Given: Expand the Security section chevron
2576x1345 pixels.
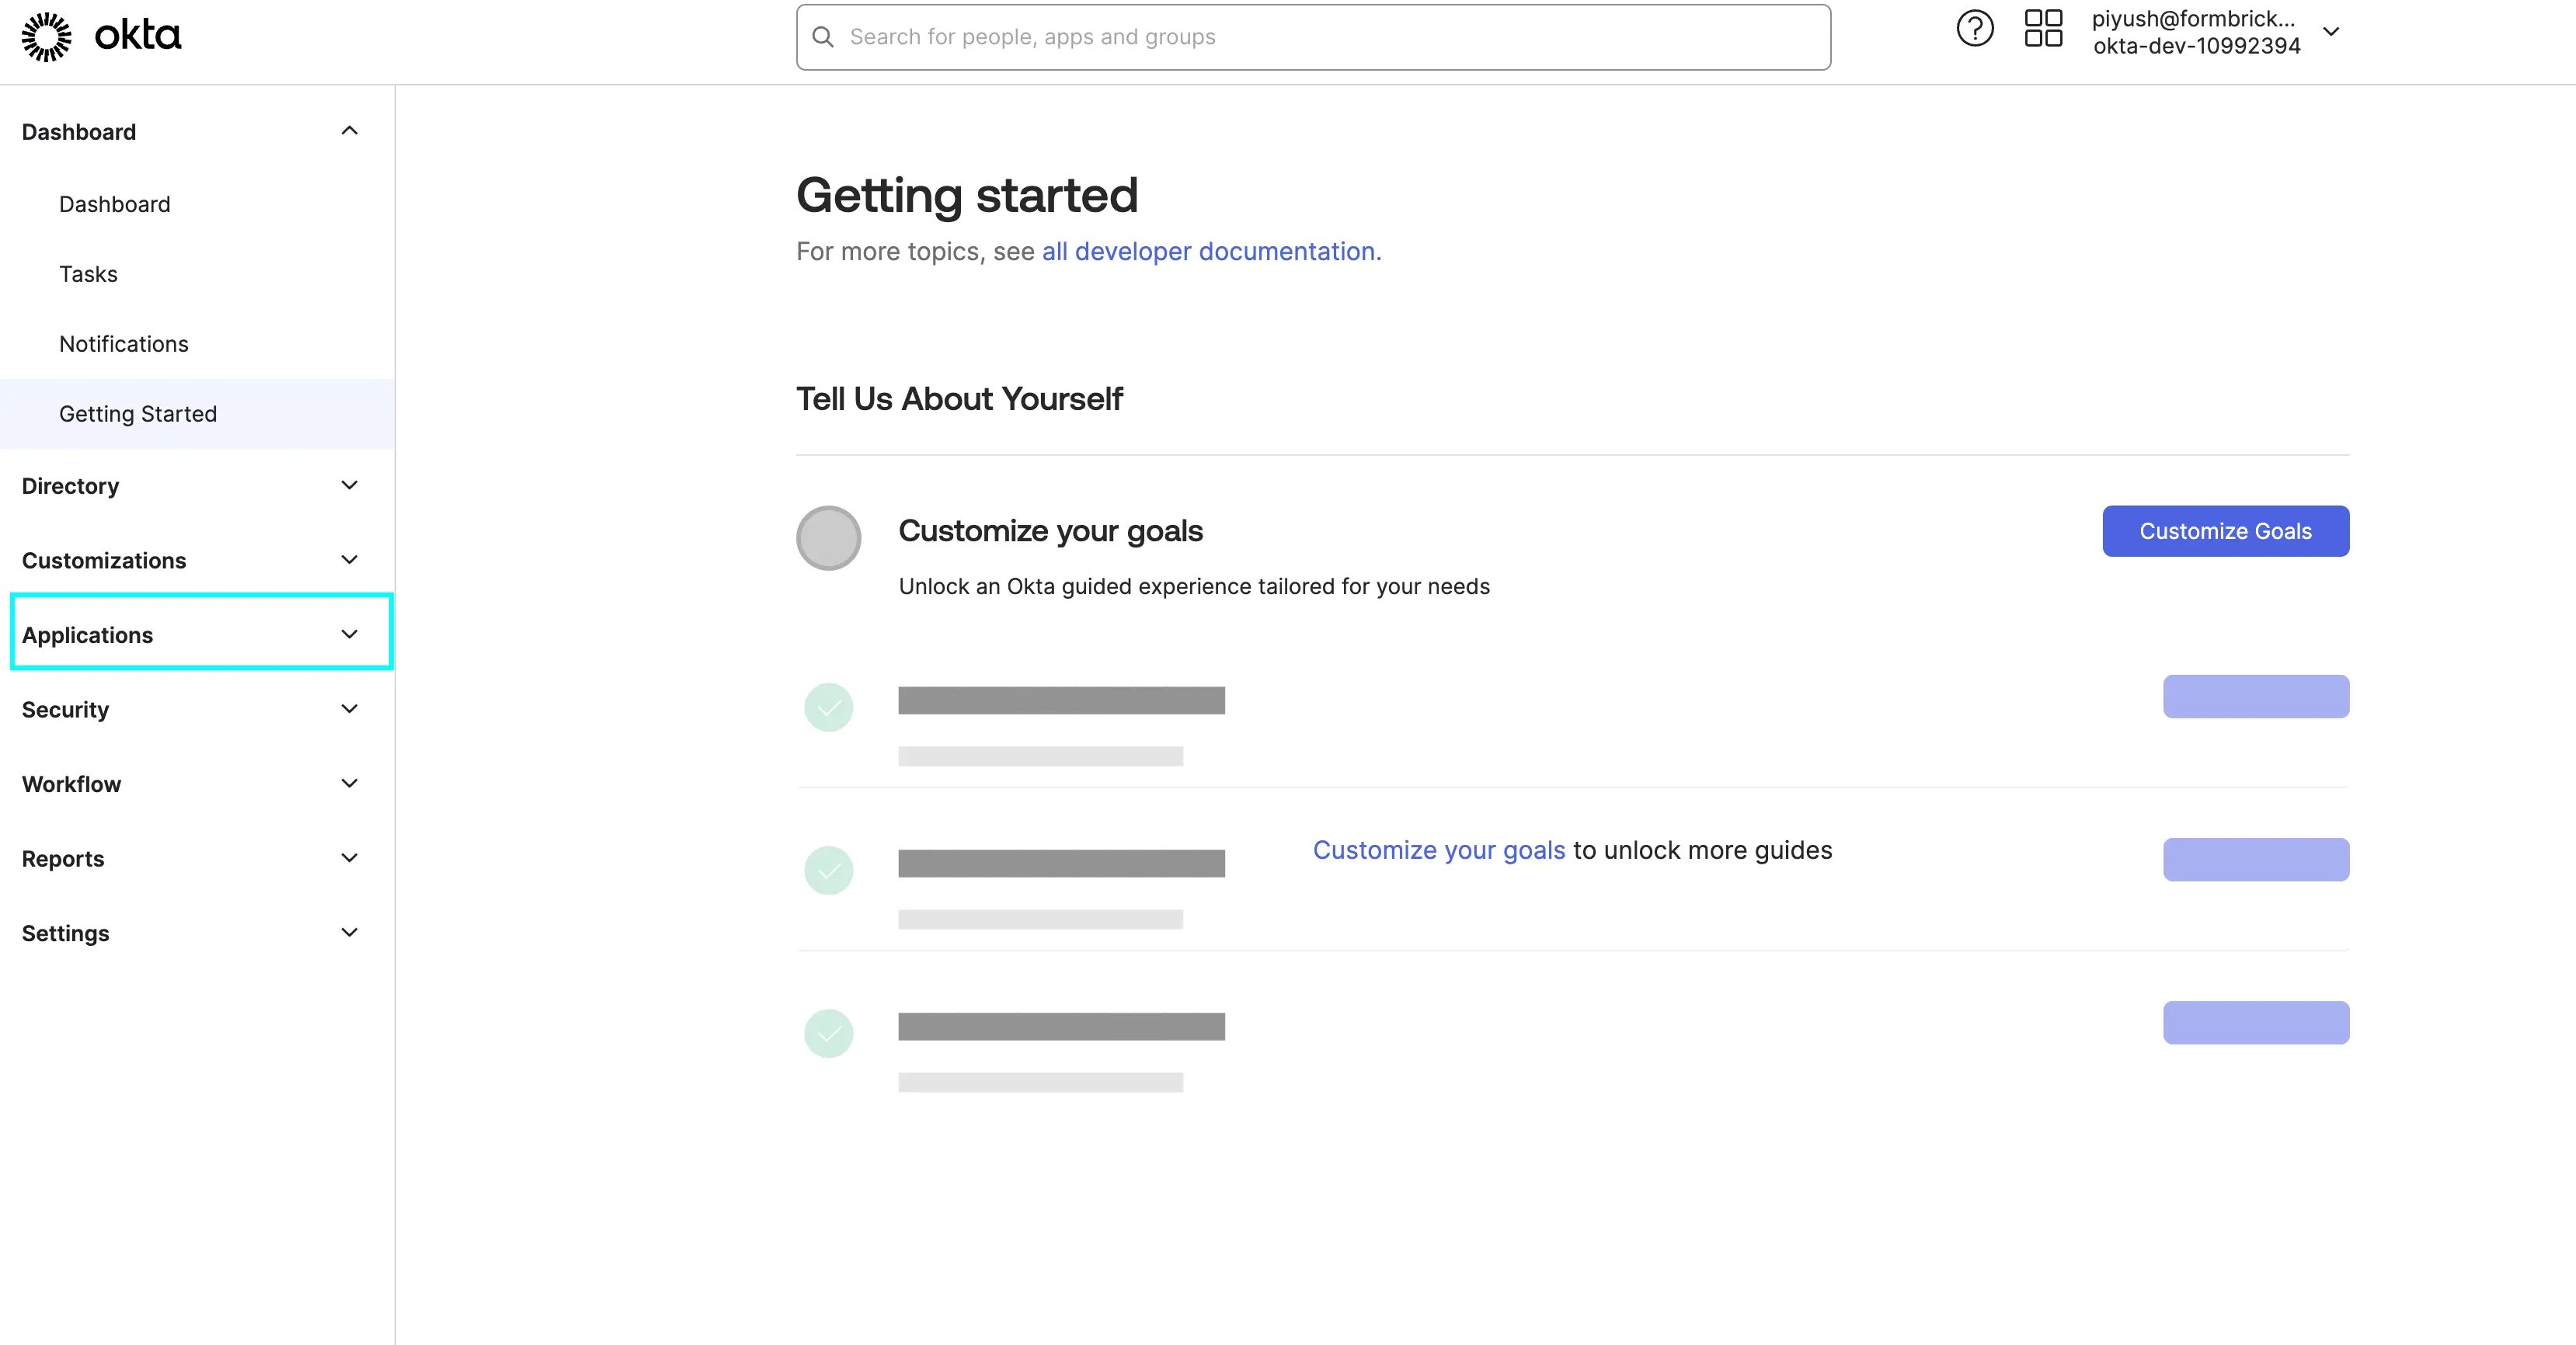Looking at the screenshot, I should click(349, 709).
